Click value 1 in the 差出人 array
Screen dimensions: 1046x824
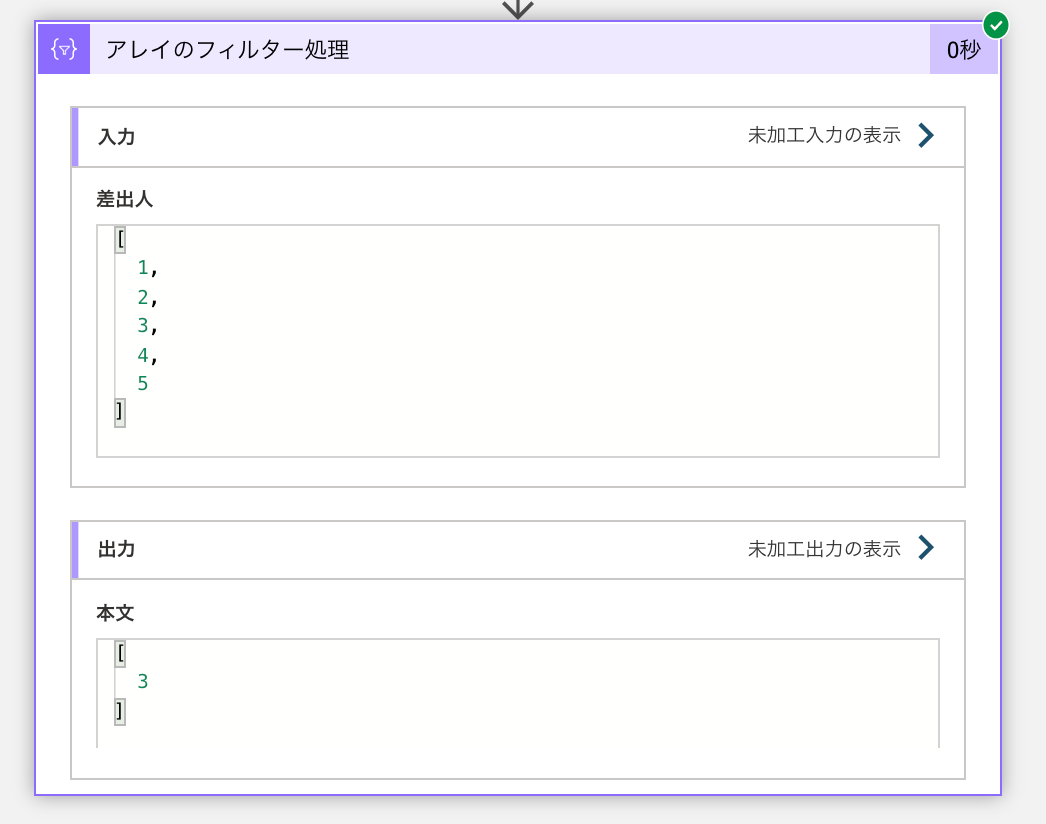tap(143, 268)
